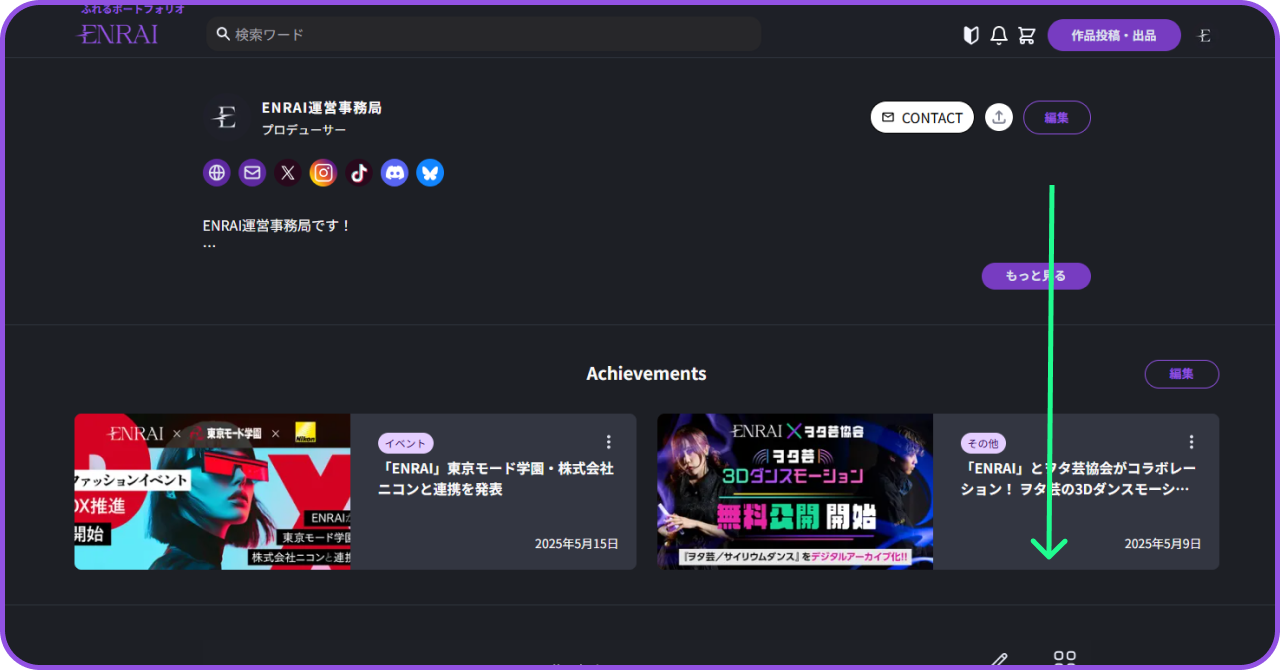
Task: Click the share upload icon beside CONTACT
Action: (998, 117)
